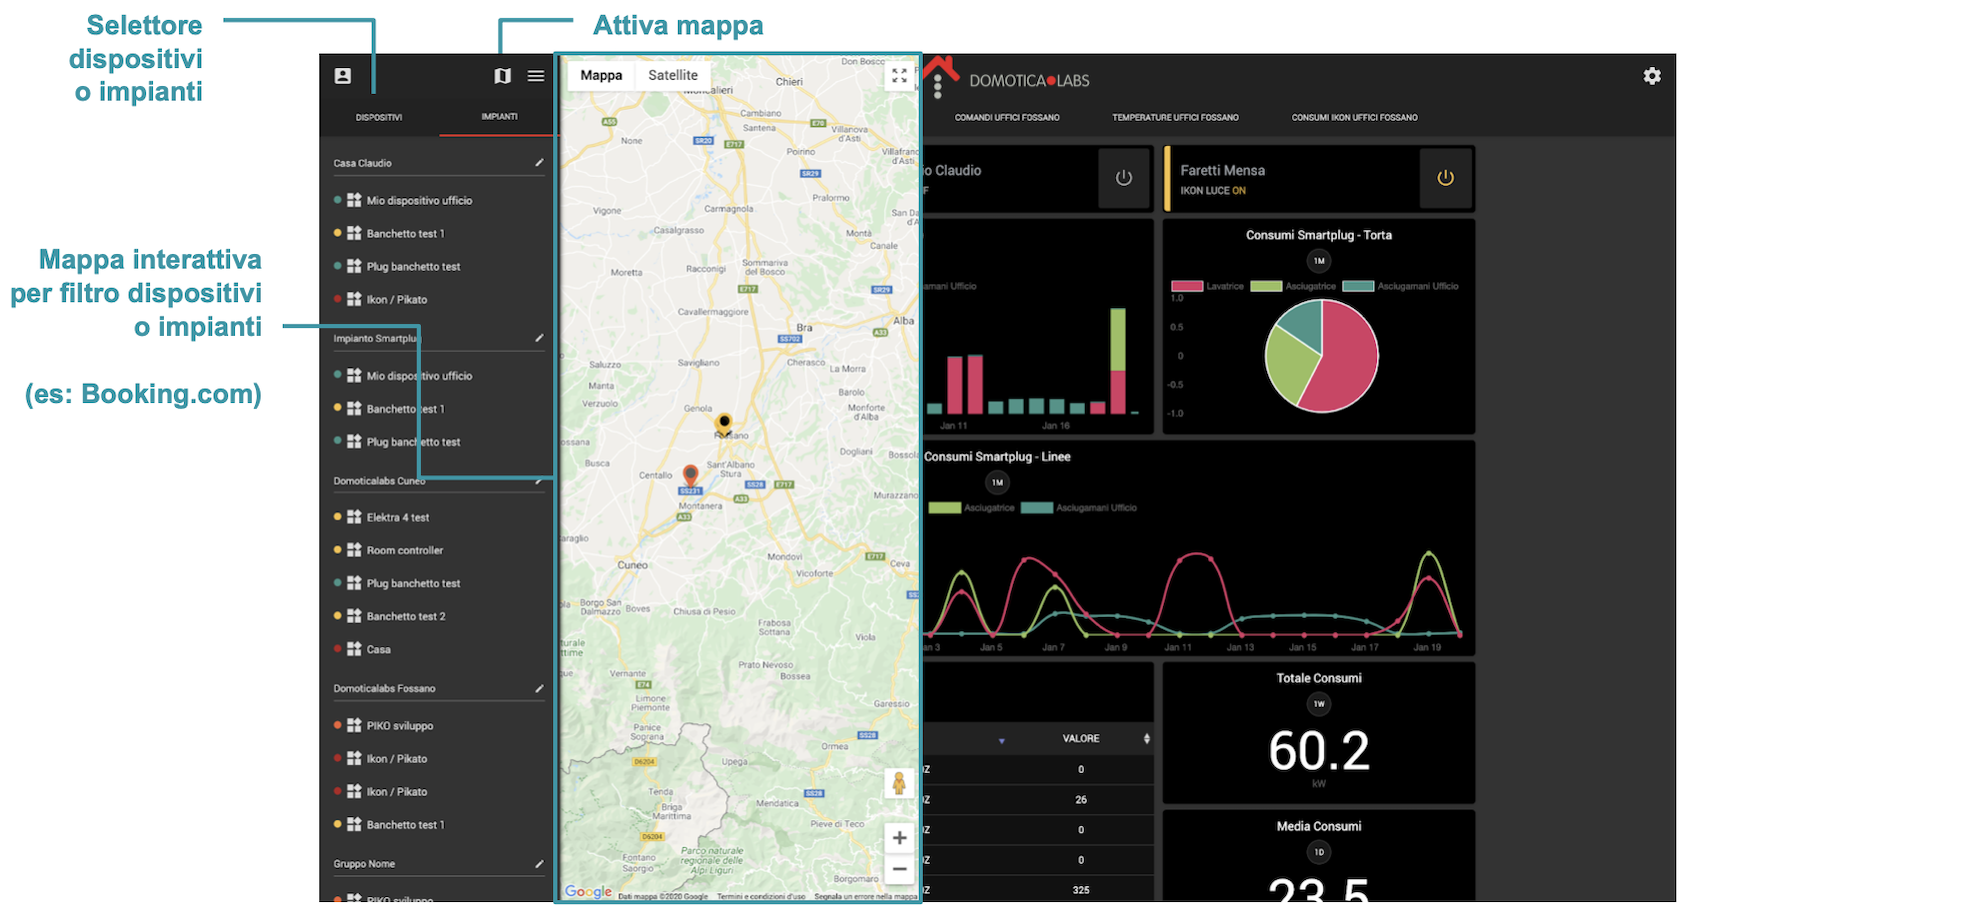
Task: Click table cell with value 26
Action: pyautogui.click(x=1081, y=800)
